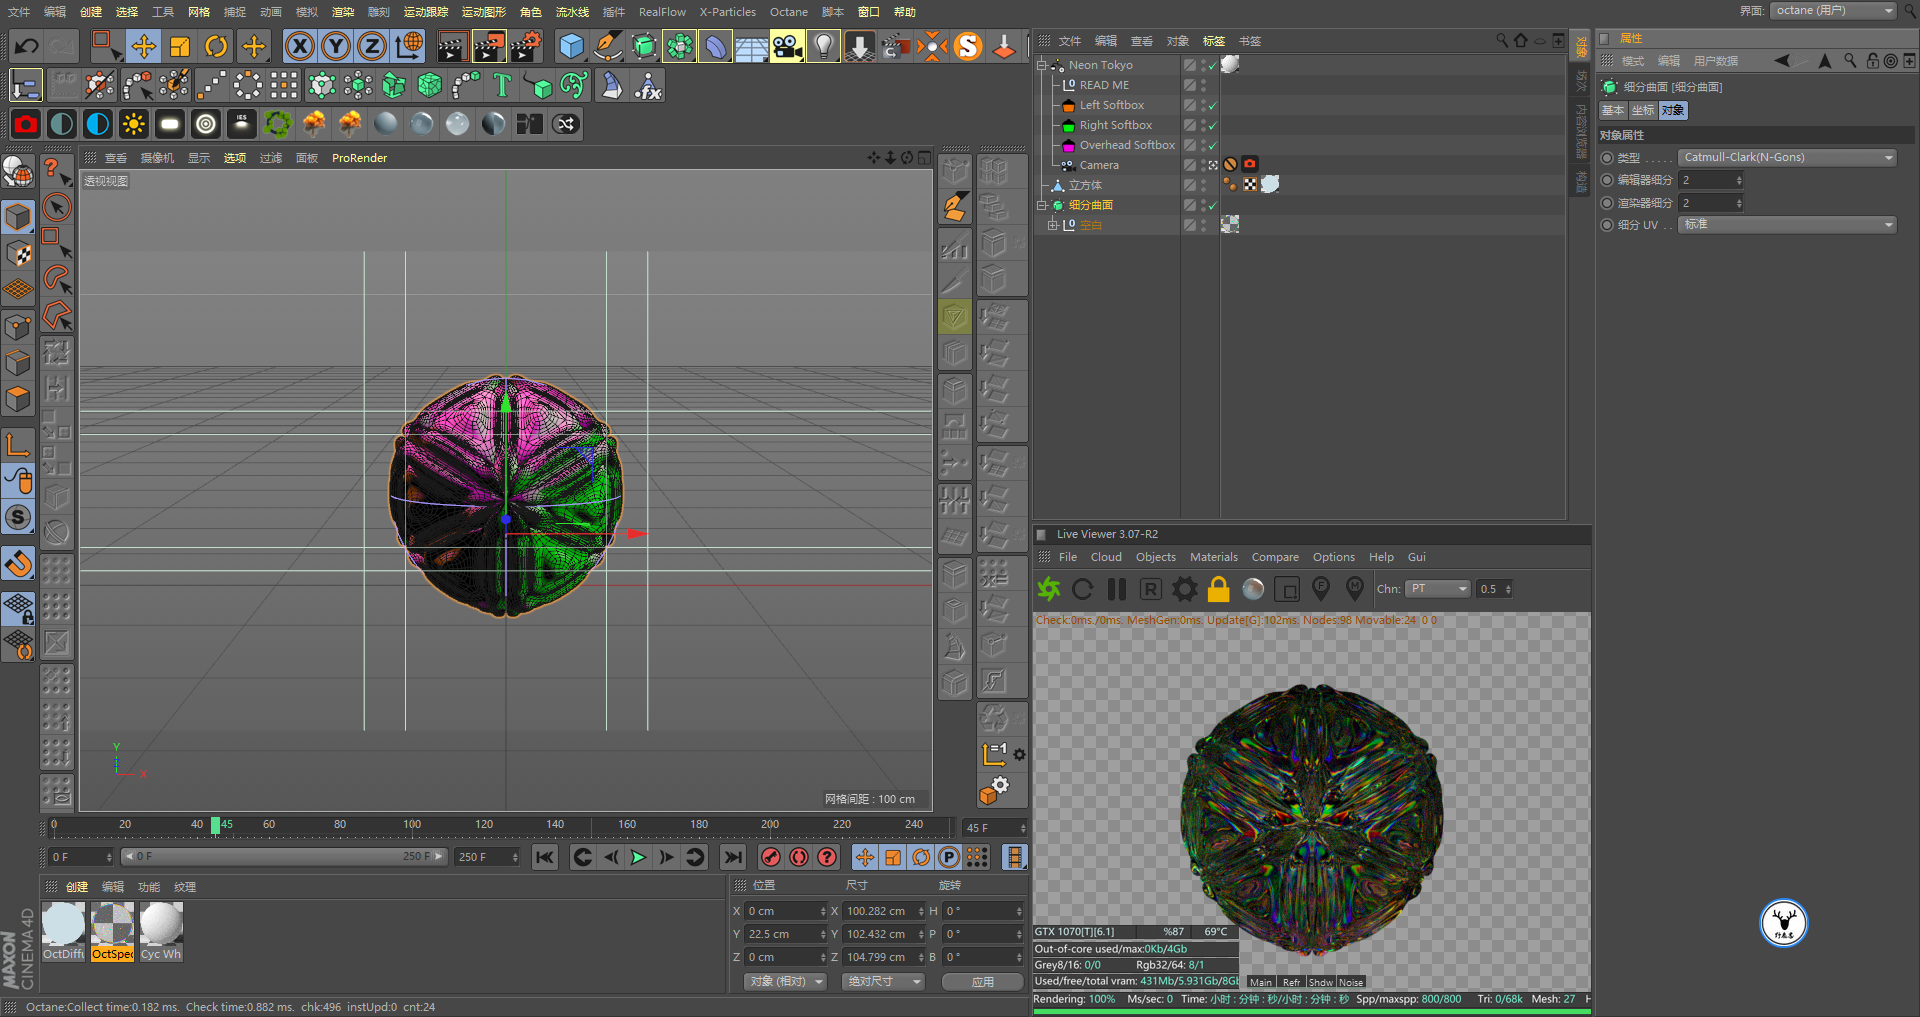Open the Chn PT channel dropdown
The width and height of the screenshot is (1920, 1017).
pos(1438,589)
